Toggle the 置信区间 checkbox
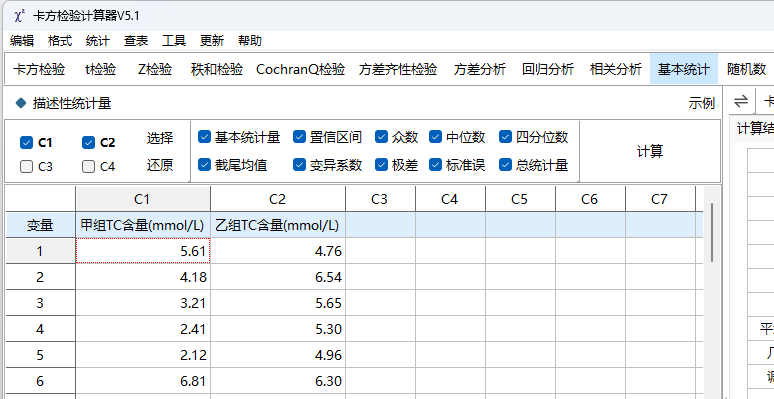Viewport: 774px width, 399px height. (299, 137)
